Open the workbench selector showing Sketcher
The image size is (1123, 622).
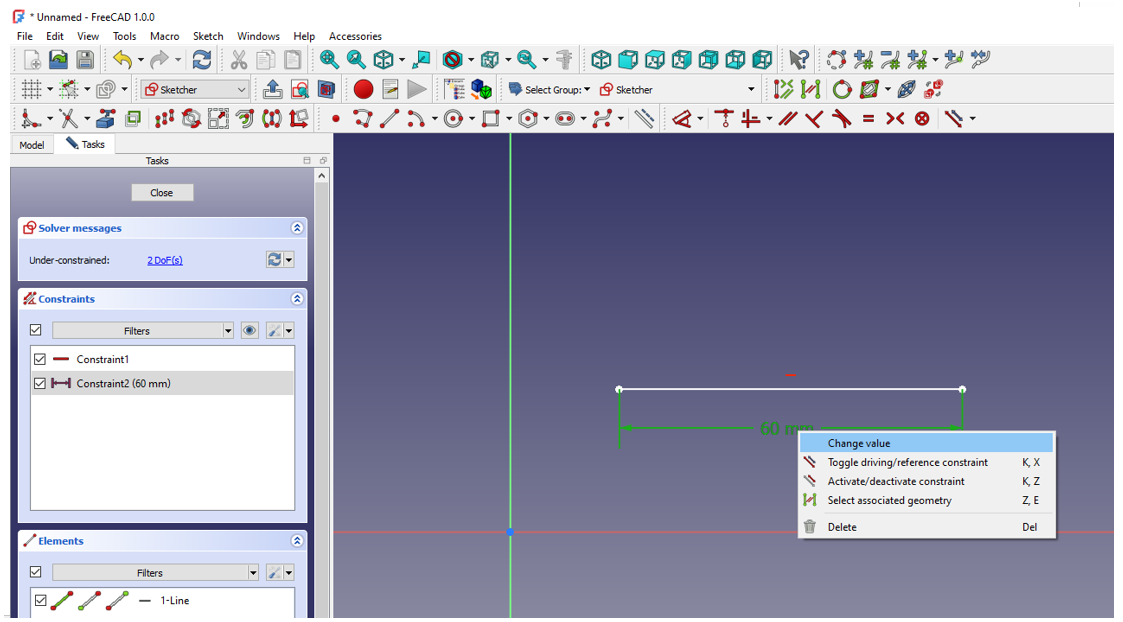tap(195, 89)
